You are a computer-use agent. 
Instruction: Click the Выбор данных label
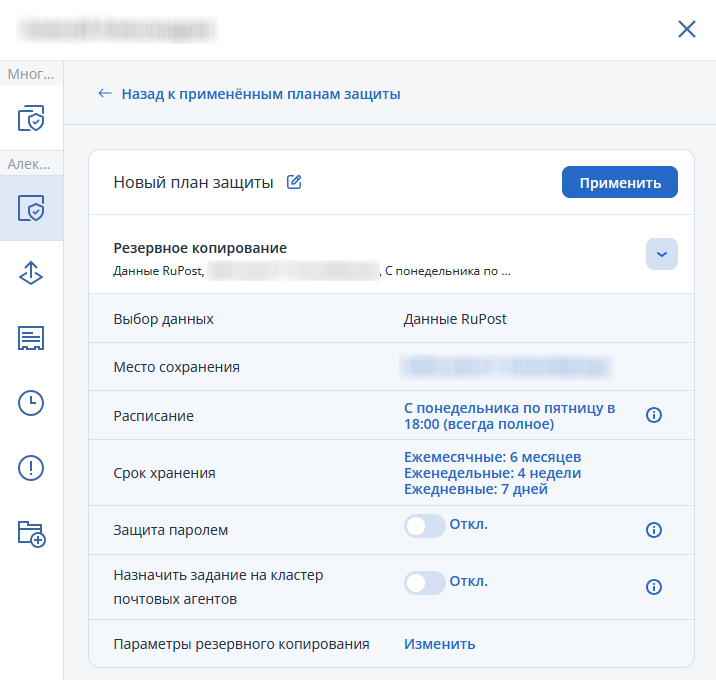[163, 319]
